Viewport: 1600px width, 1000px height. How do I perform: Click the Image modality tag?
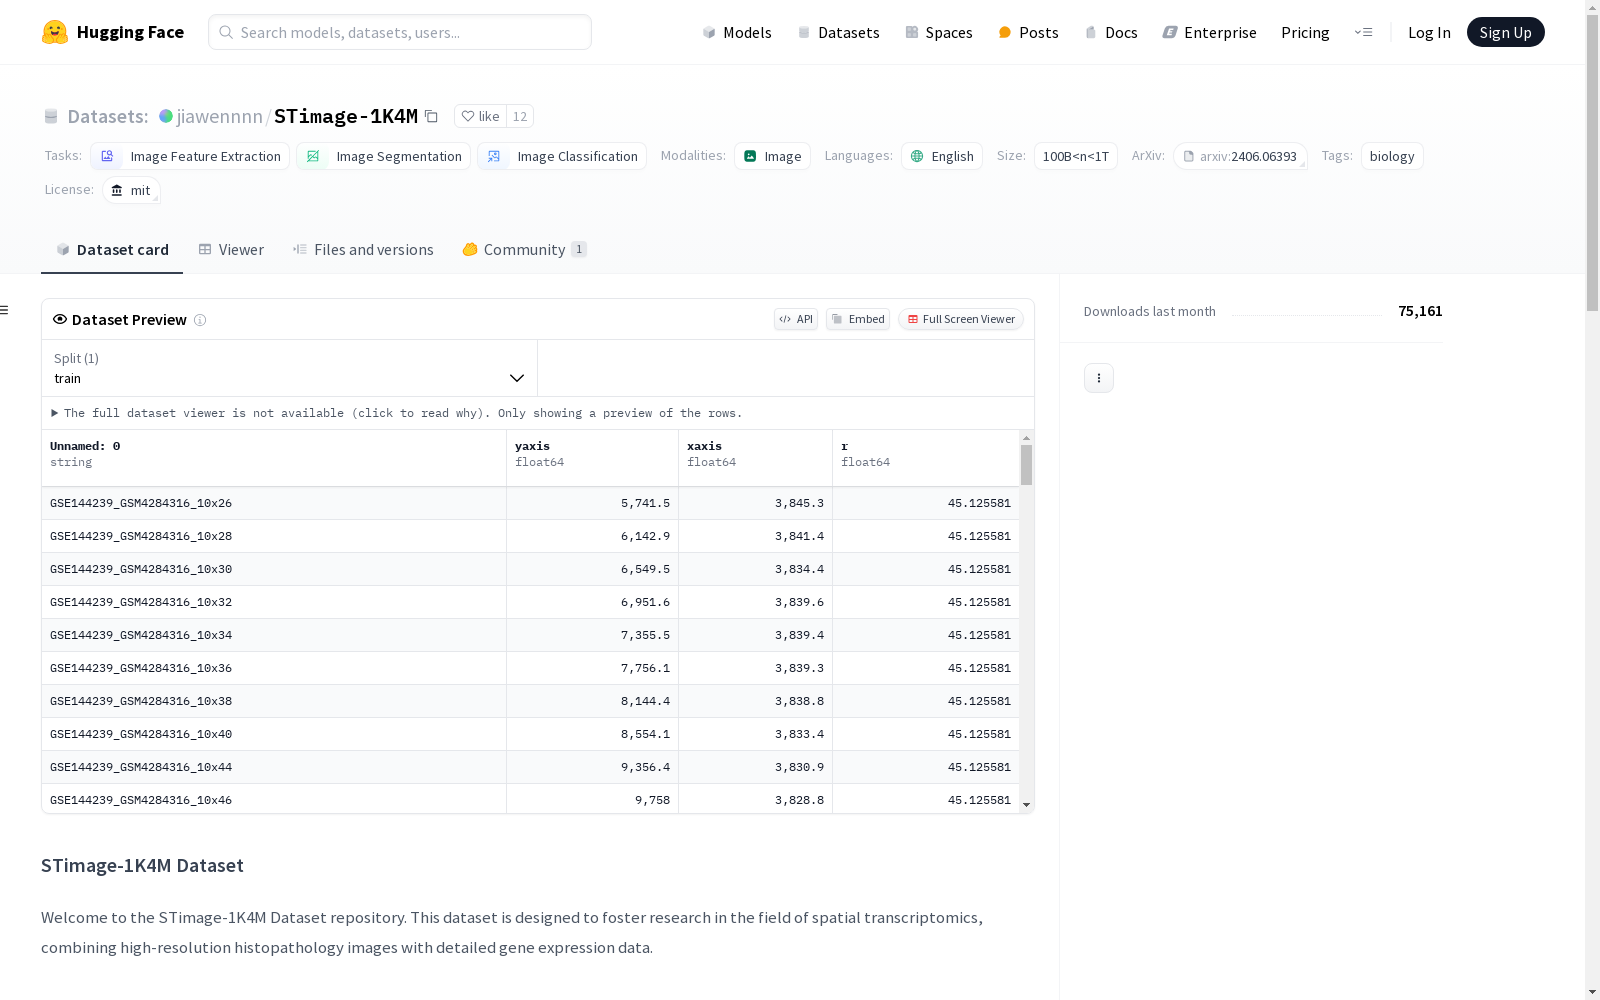772,156
